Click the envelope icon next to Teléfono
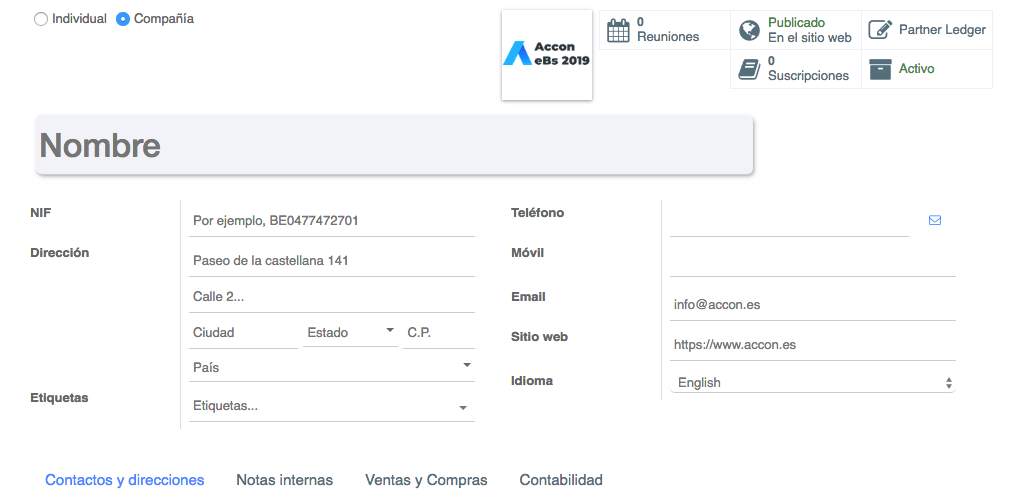 coord(935,220)
